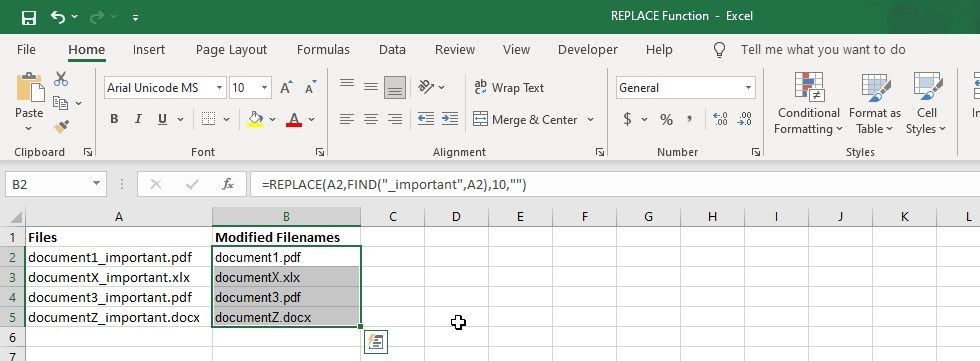Open Conditional Formatting menu

pyautogui.click(x=808, y=104)
